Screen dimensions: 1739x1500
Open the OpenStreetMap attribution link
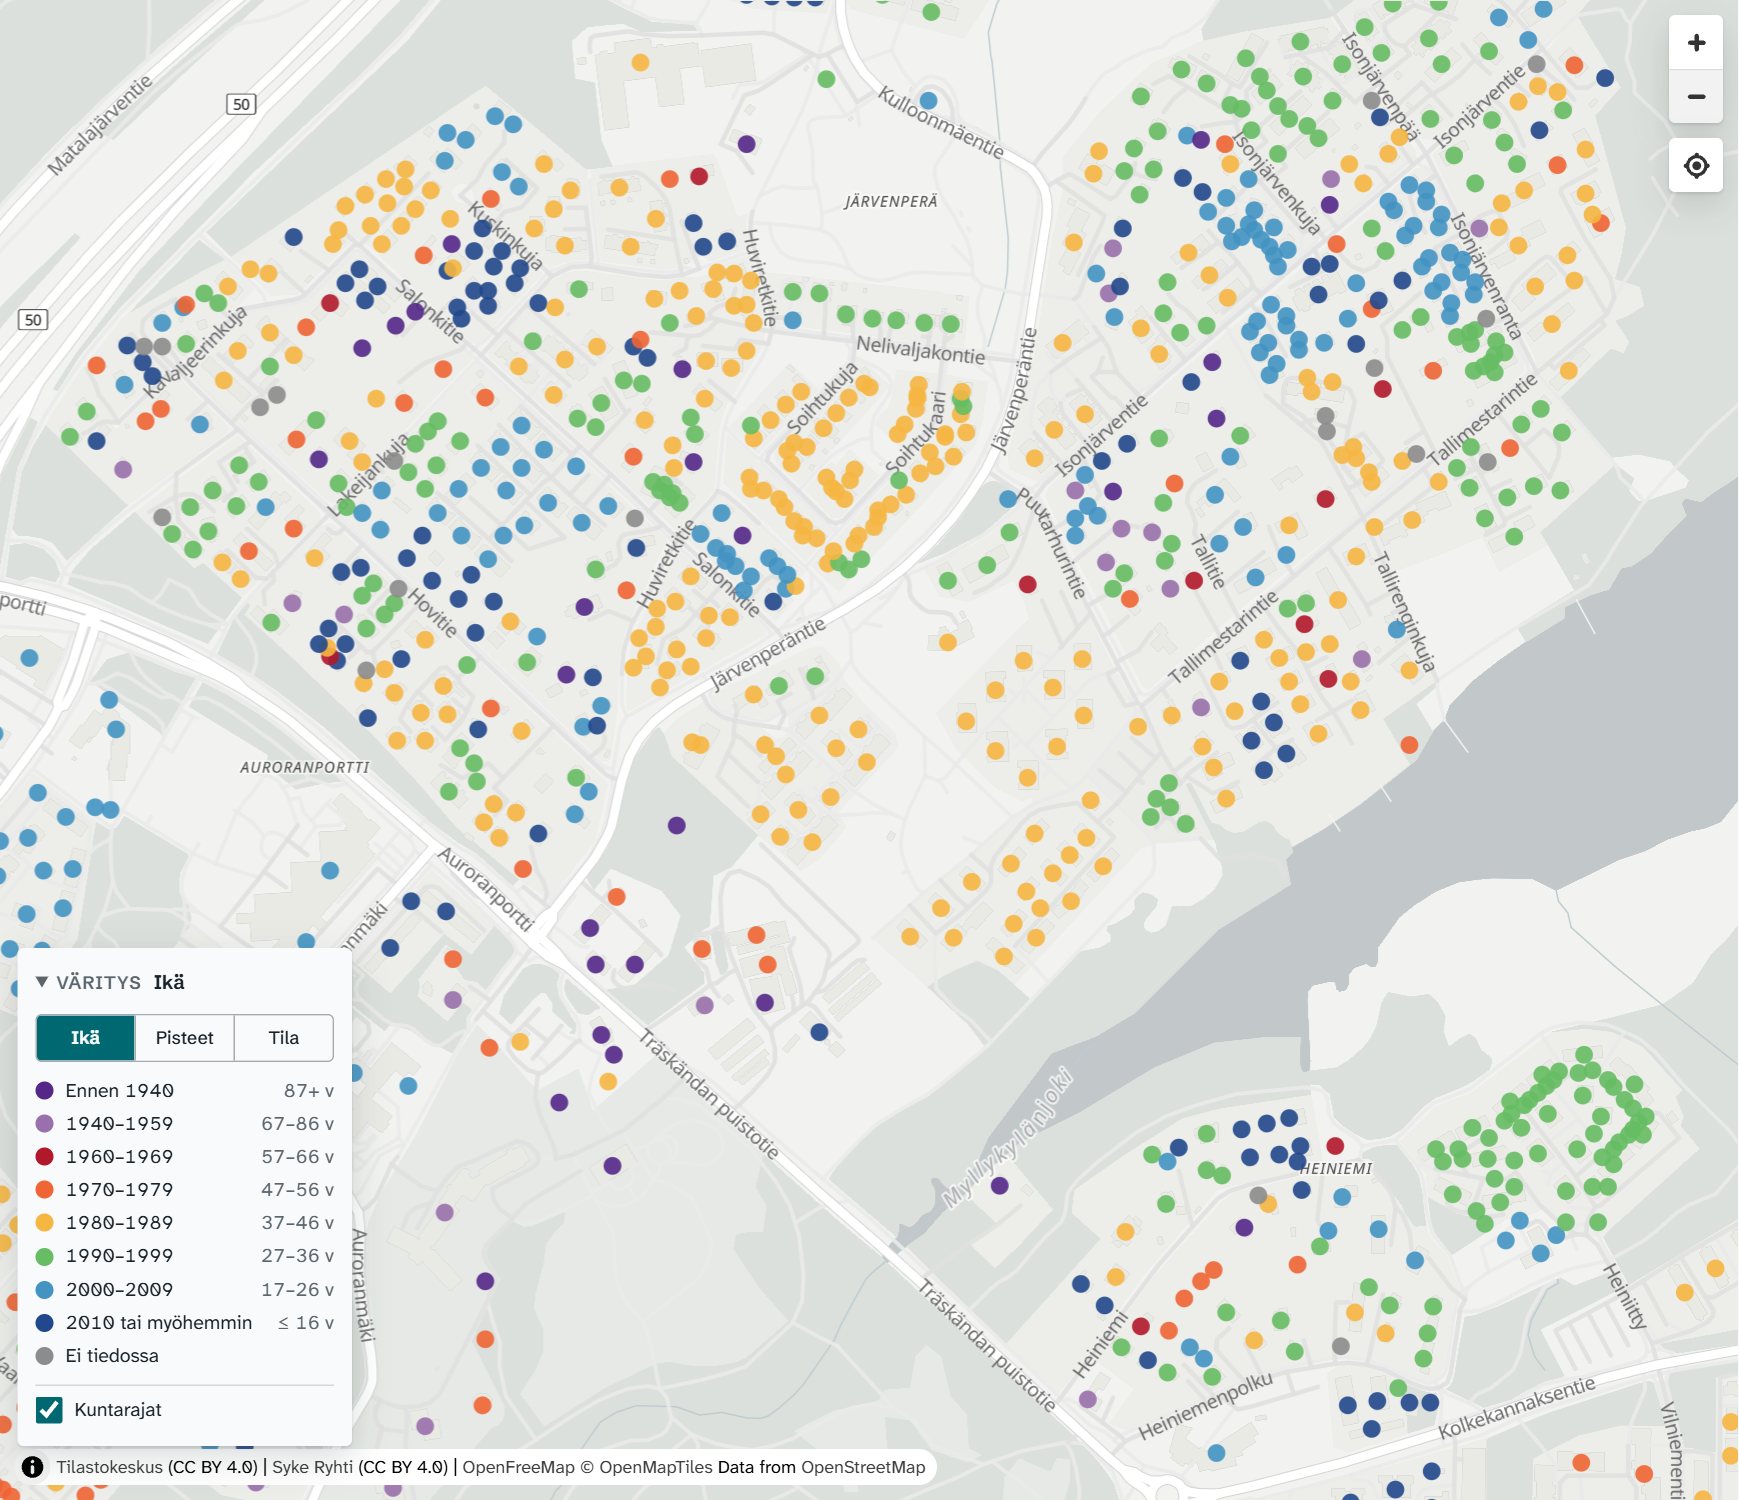[863, 1467]
